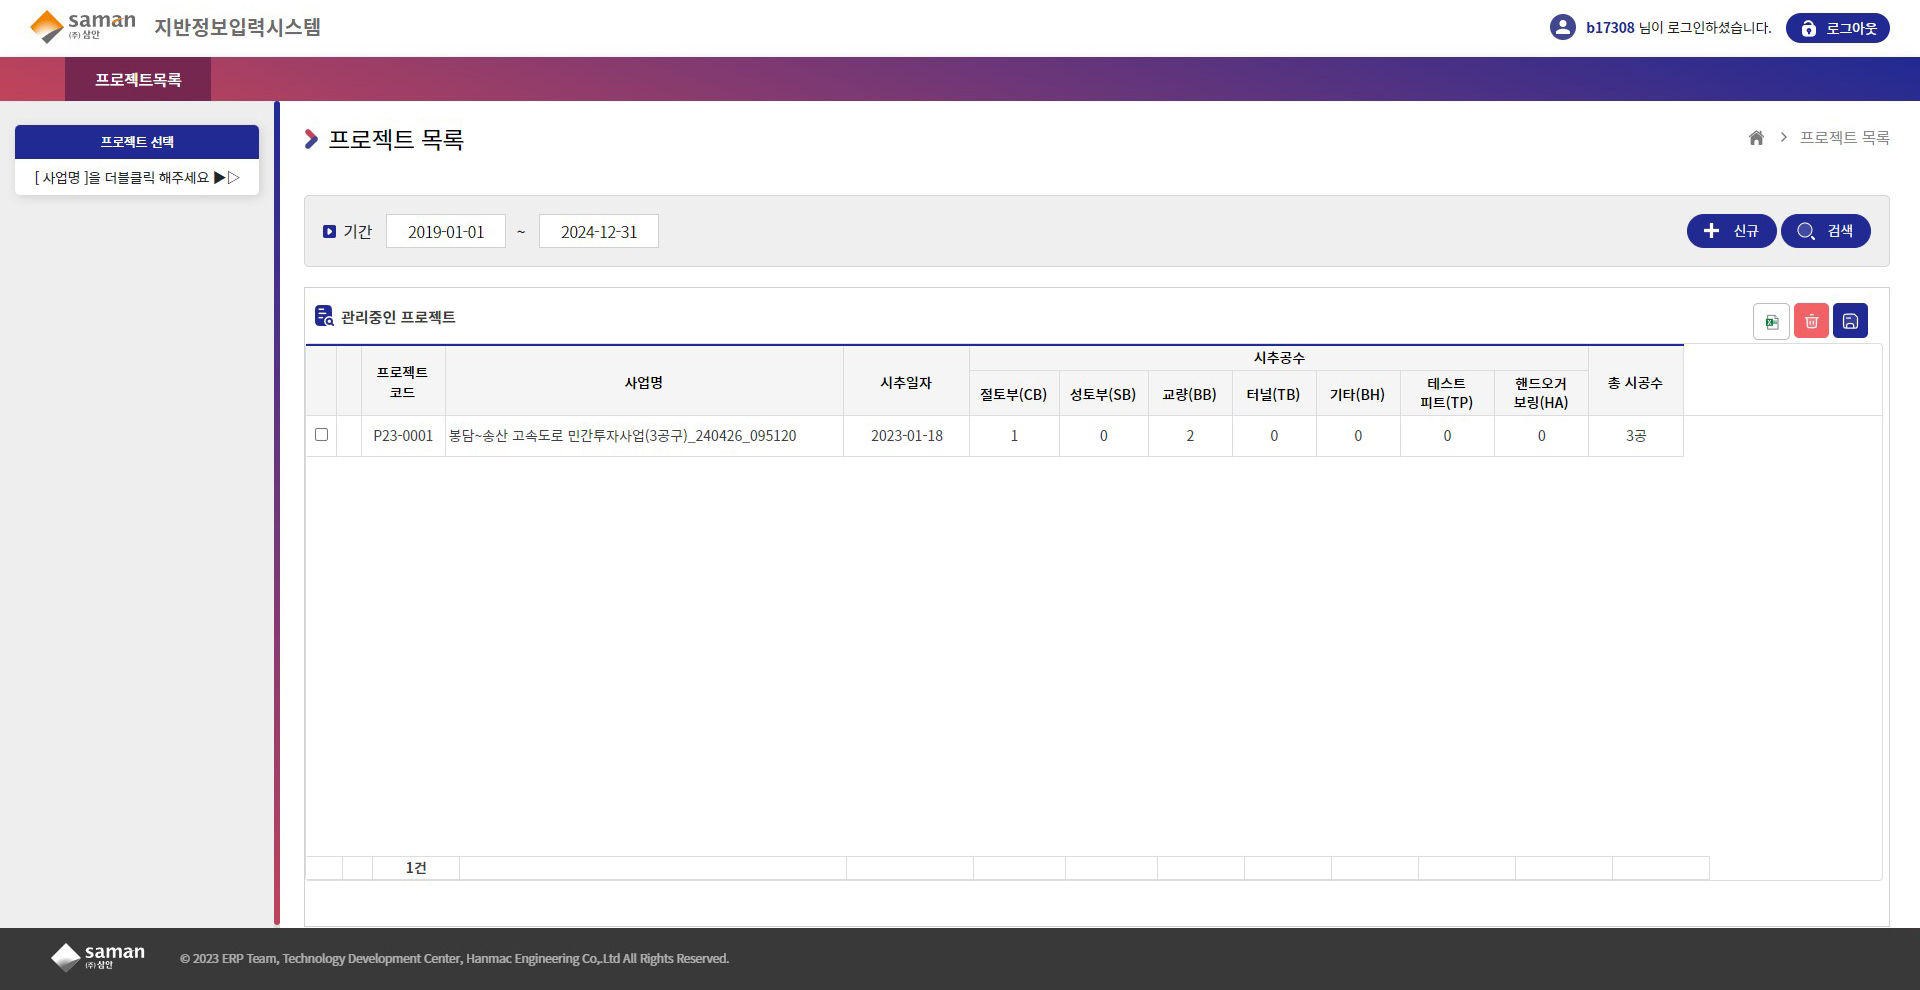Image resolution: width=1920 pixels, height=990 pixels.
Task: Click the 로그아웃 logout button
Action: (1837, 28)
